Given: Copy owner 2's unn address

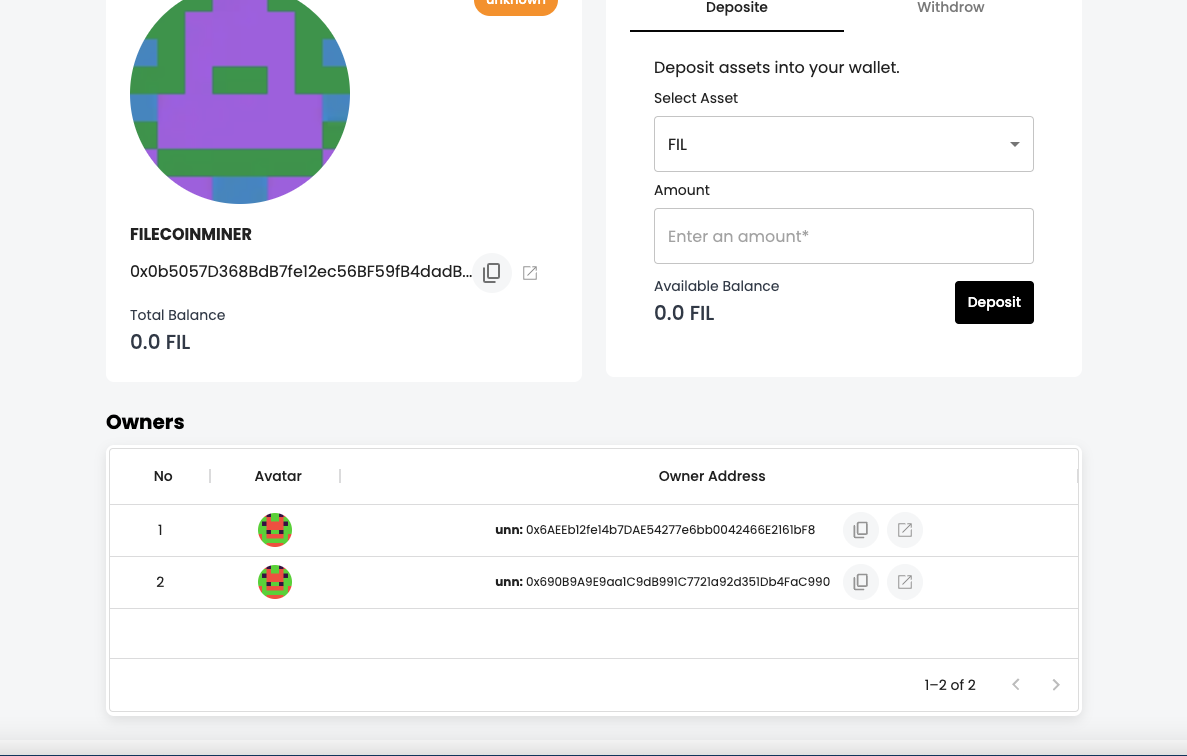Looking at the screenshot, I should click(x=860, y=581).
